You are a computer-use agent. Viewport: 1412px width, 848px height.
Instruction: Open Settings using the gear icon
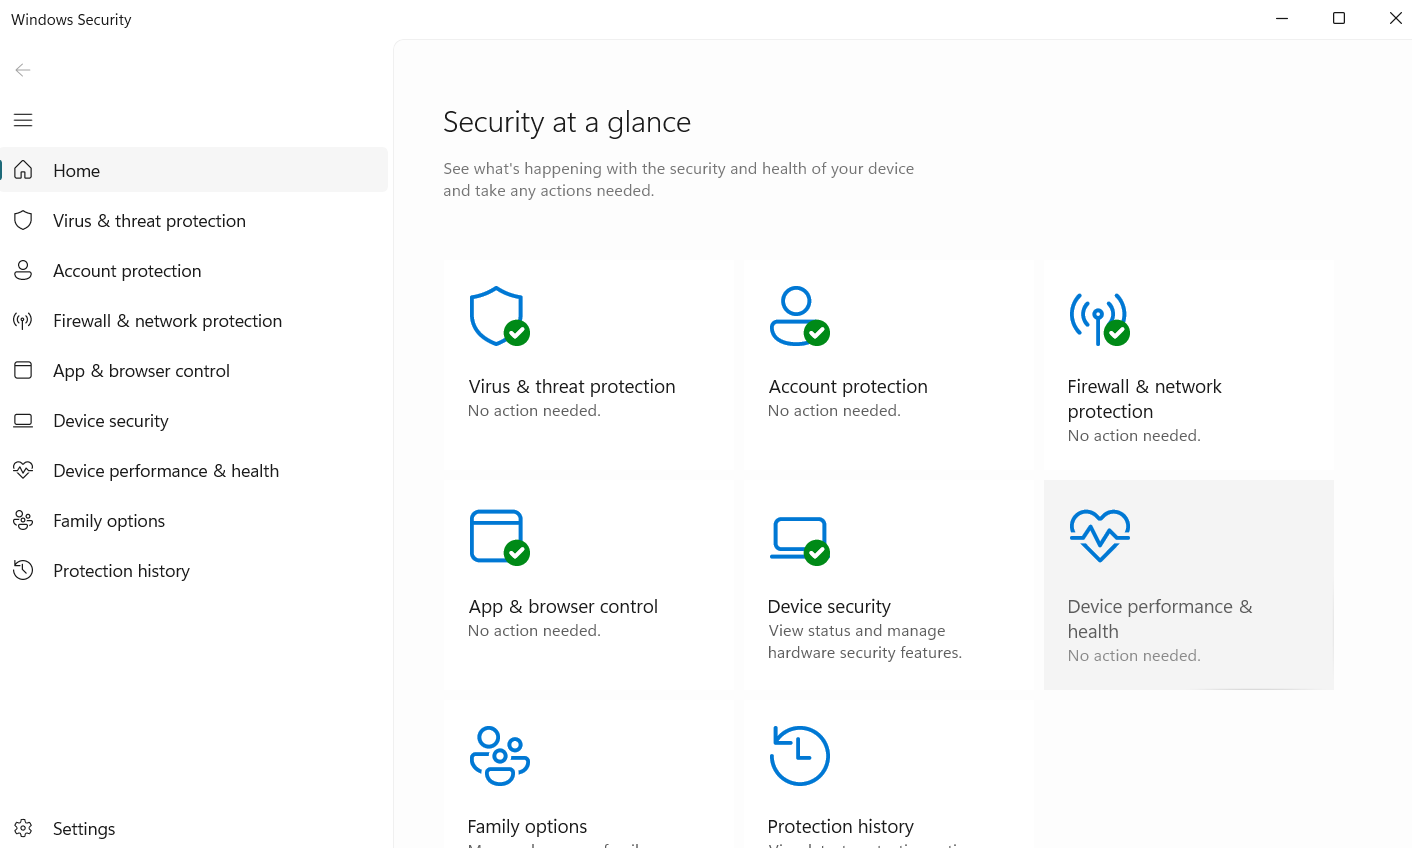[23, 828]
